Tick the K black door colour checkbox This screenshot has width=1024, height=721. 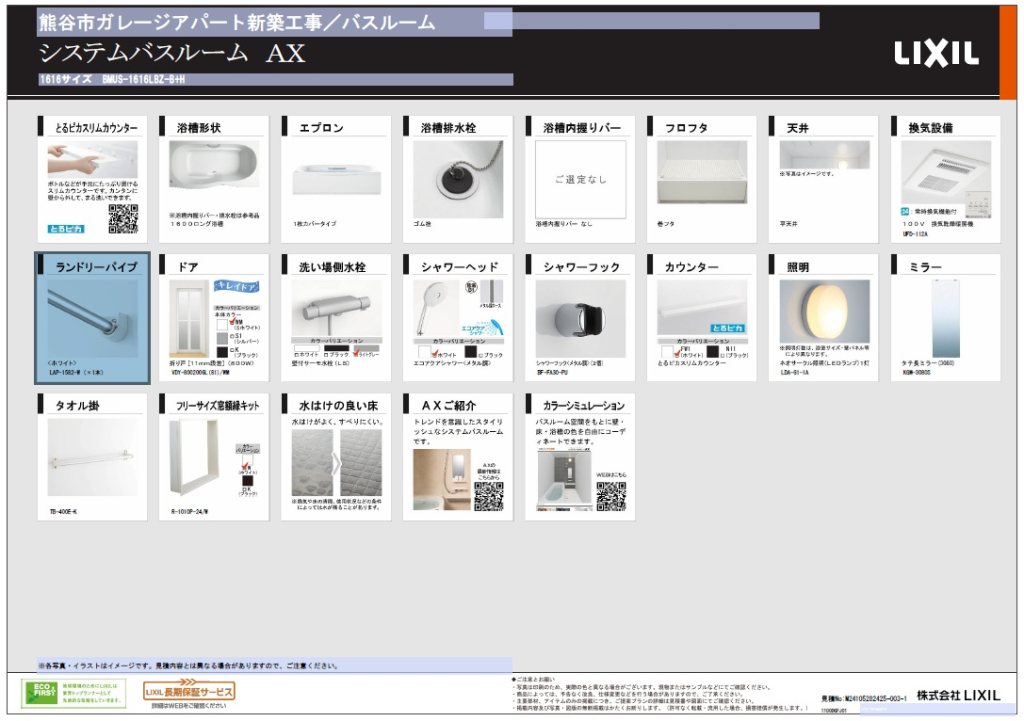pyautogui.click(x=232, y=350)
